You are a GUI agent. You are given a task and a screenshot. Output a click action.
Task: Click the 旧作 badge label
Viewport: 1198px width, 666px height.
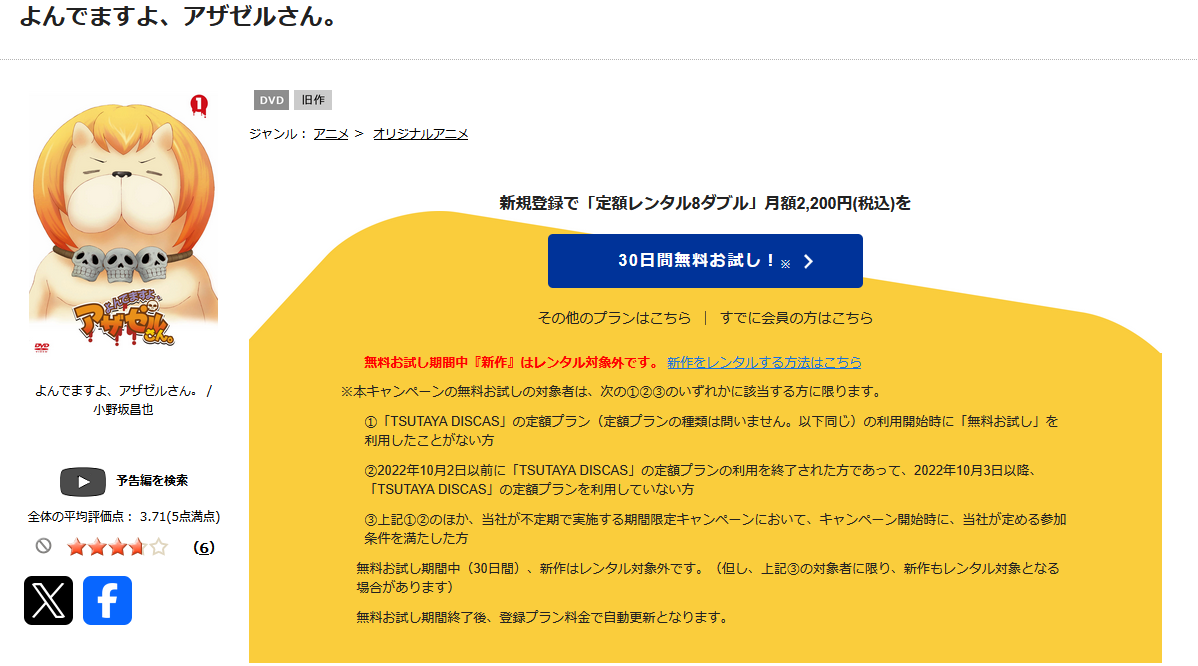pyautogui.click(x=312, y=100)
